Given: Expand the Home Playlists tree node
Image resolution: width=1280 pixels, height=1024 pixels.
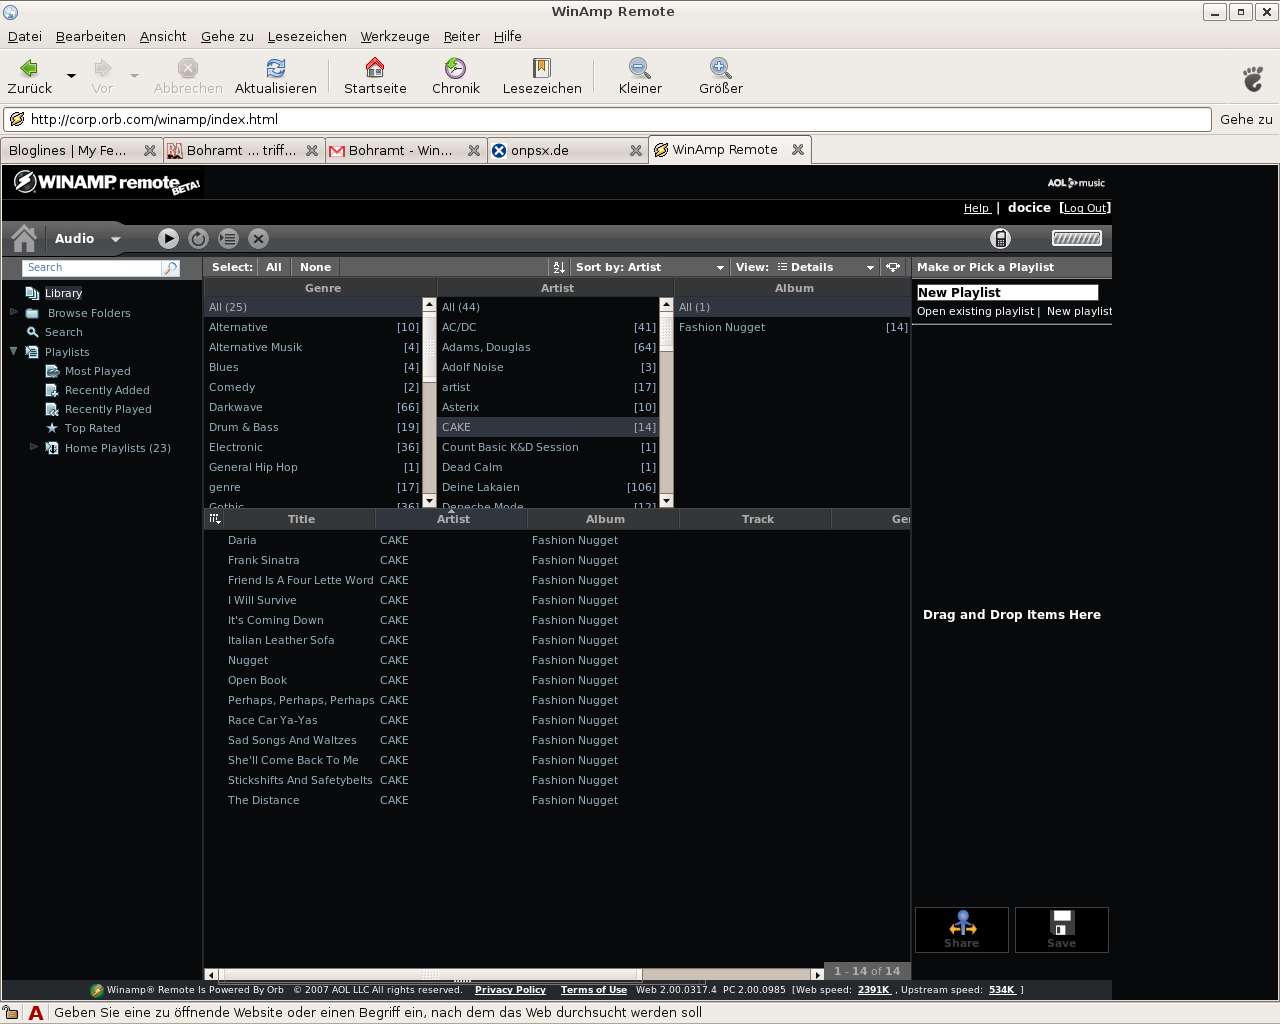Looking at the screenshot, I should pos(34,447).
